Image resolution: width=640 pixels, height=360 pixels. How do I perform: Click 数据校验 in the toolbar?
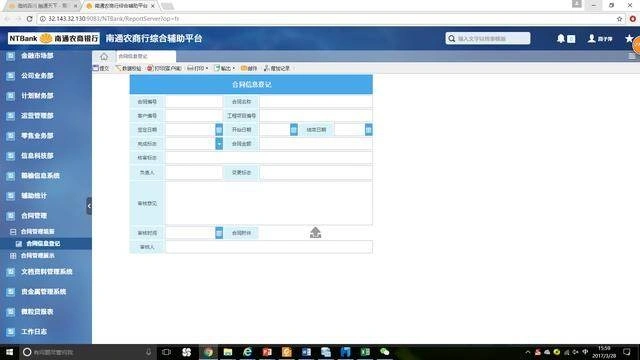click(128, 68)
